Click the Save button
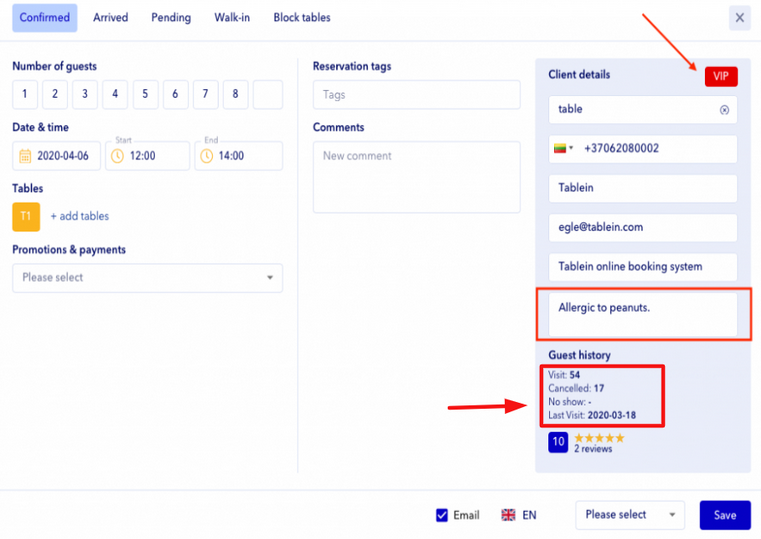This screenshot has height=539, width=761. pos(725,515)
